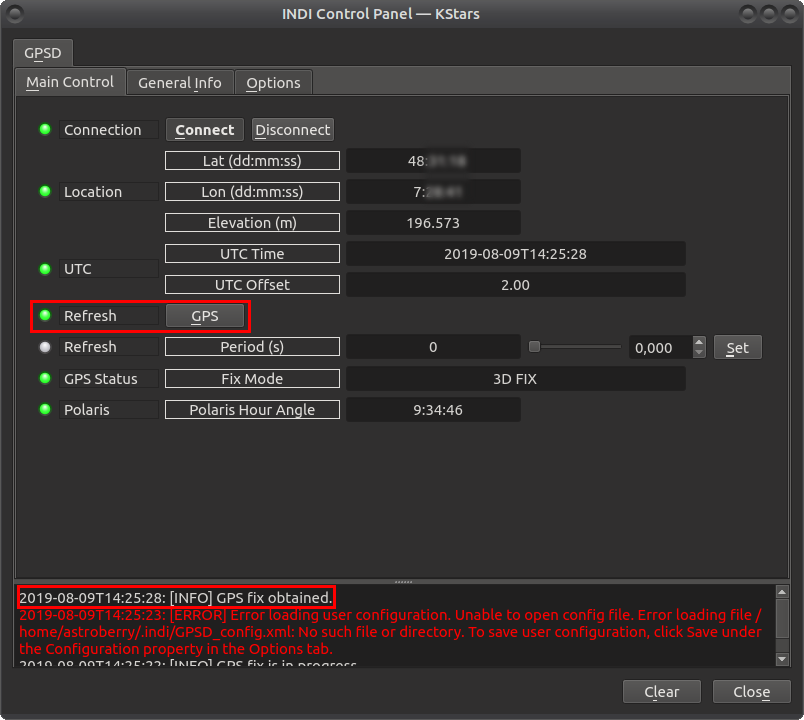This screenshot has height=720, width=804.
Task: Toggle the Disconnect state button
Action: point(292,129)
